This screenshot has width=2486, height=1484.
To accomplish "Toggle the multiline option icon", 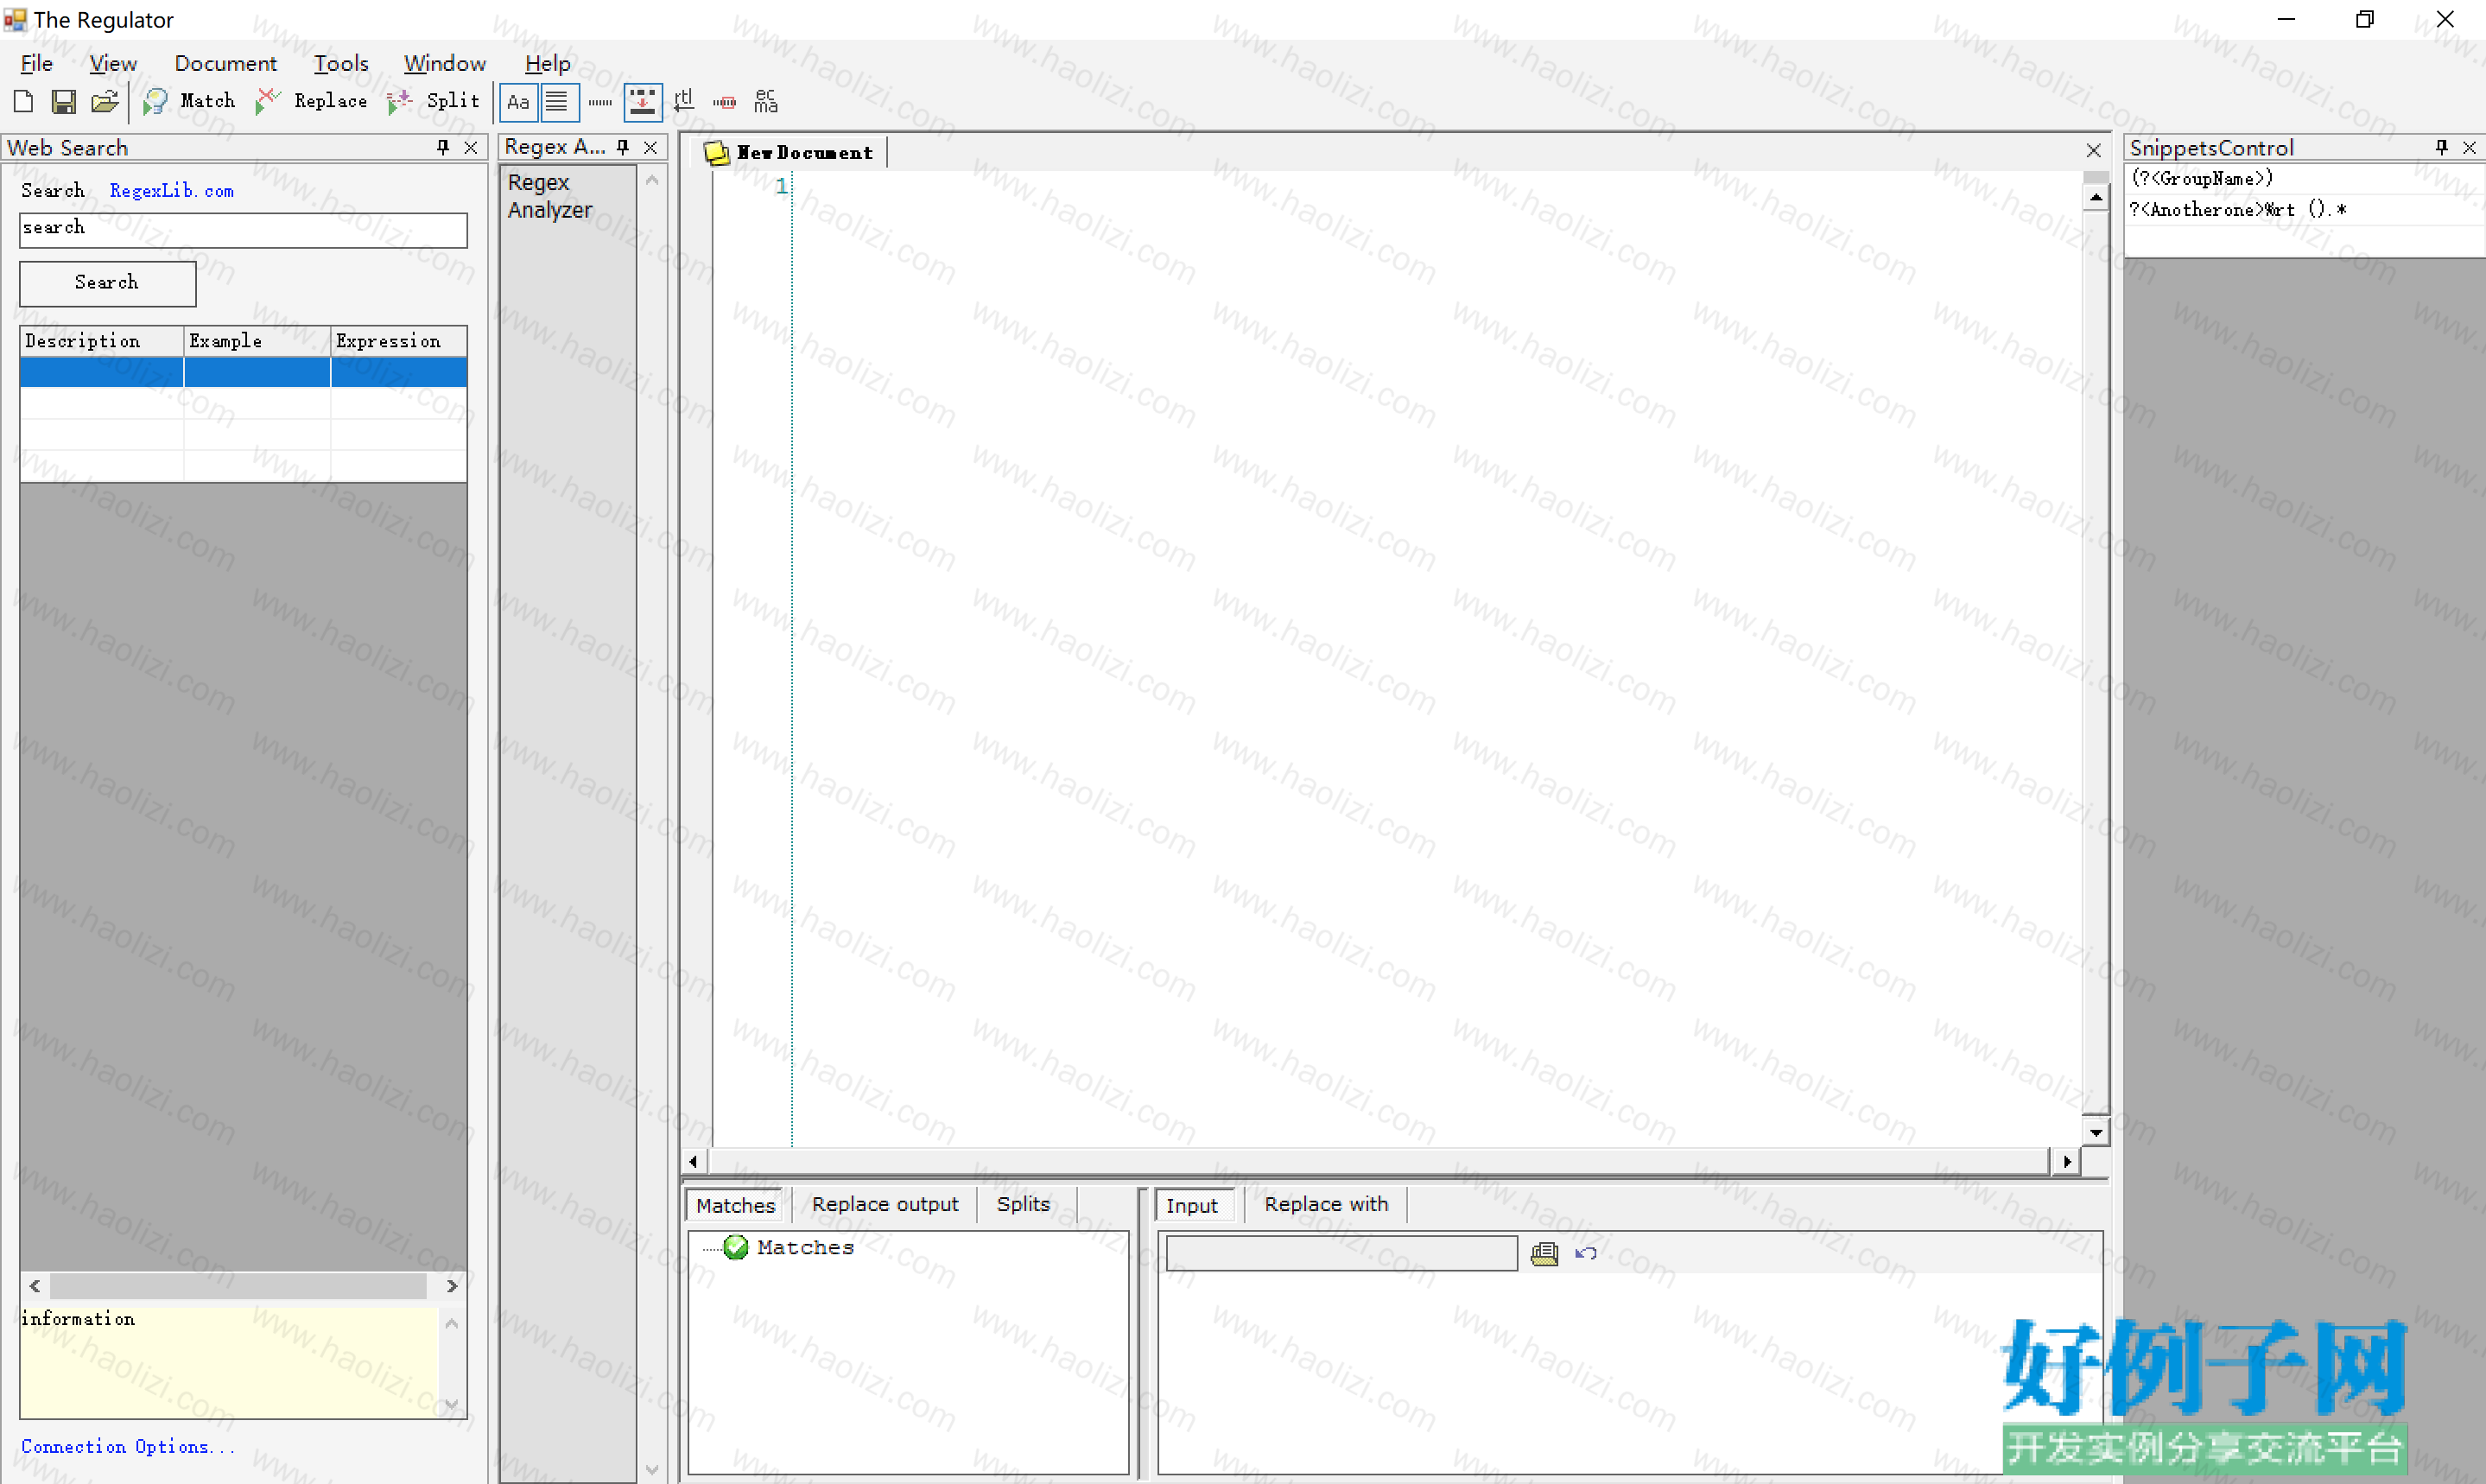I will point(558,102).
